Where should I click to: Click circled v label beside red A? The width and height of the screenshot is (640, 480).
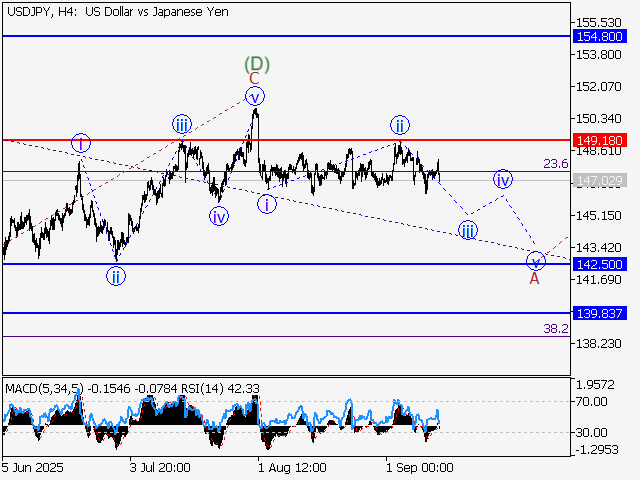click(x=537, y=261)
